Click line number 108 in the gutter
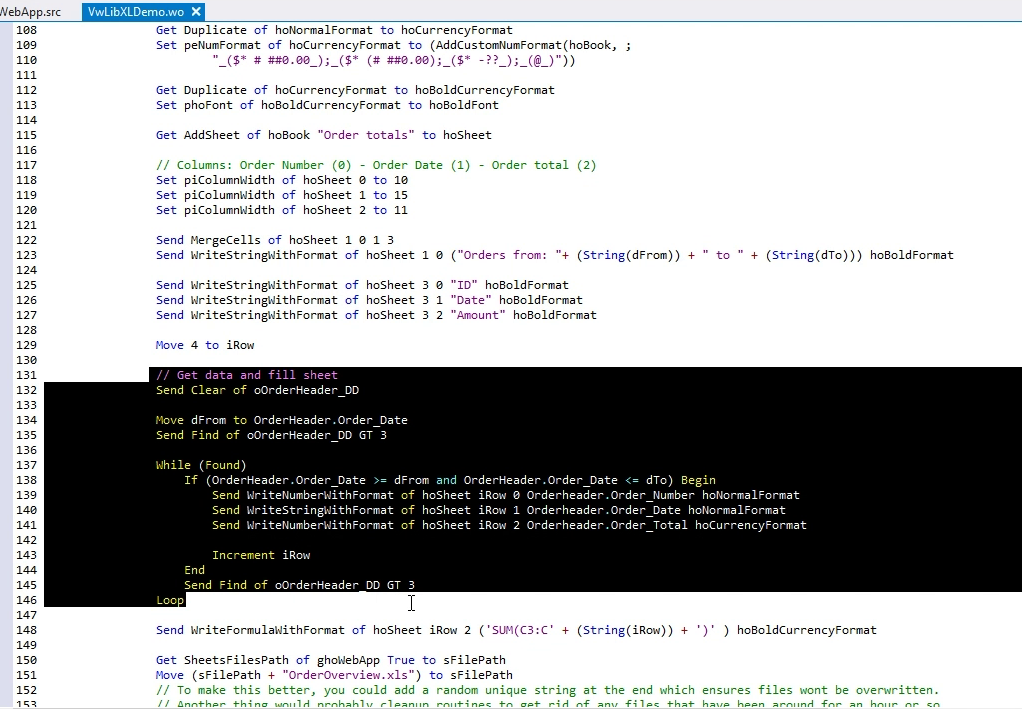This screenshot has height=709, width=1022. 26,30
